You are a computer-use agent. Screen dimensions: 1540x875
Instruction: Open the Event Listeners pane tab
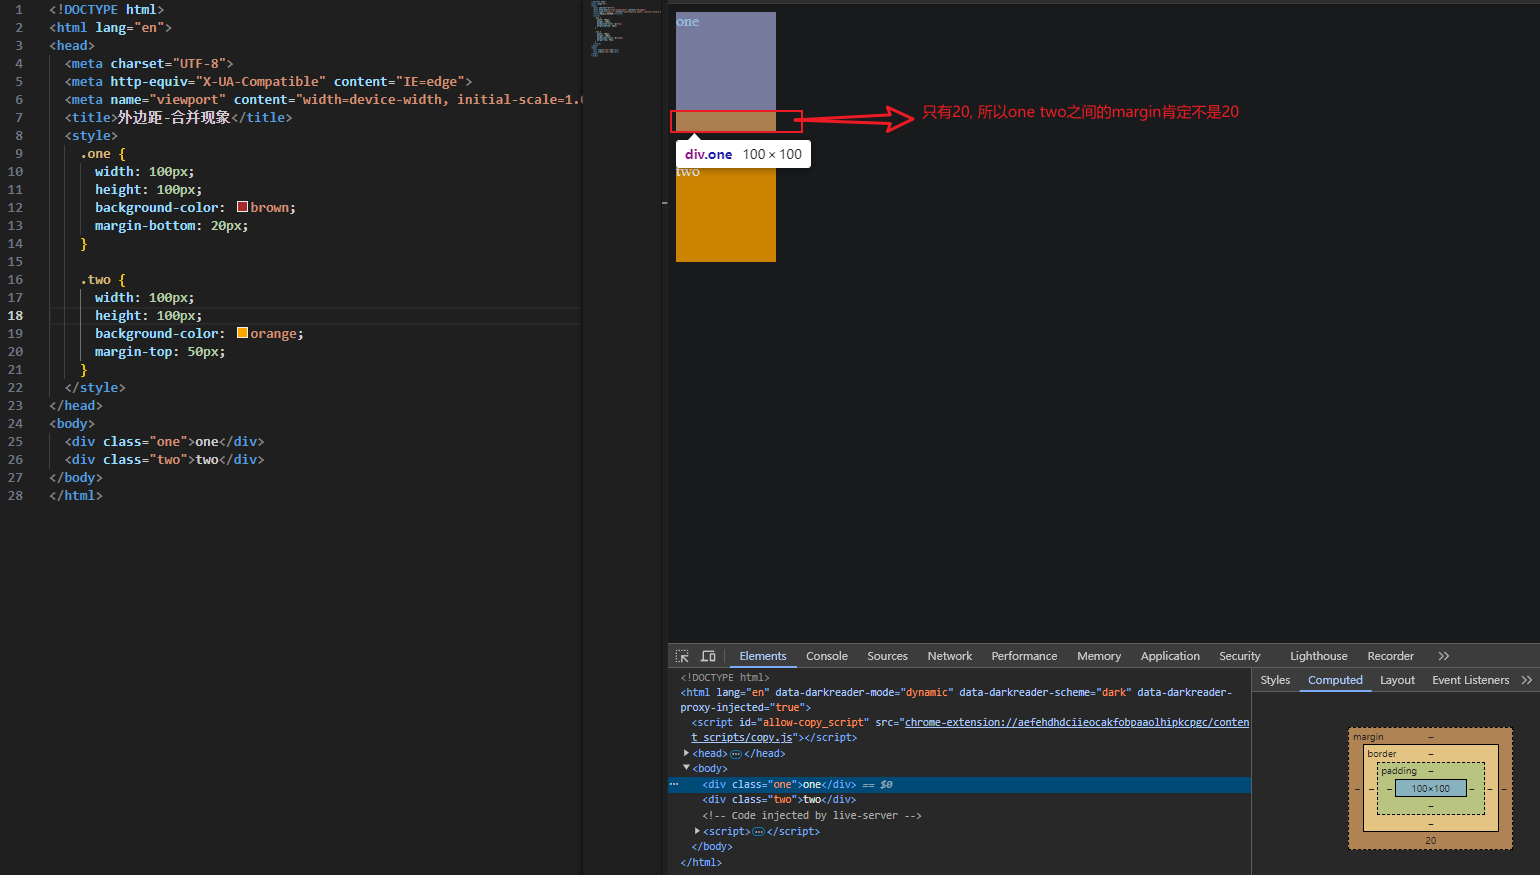[1470, 680]
